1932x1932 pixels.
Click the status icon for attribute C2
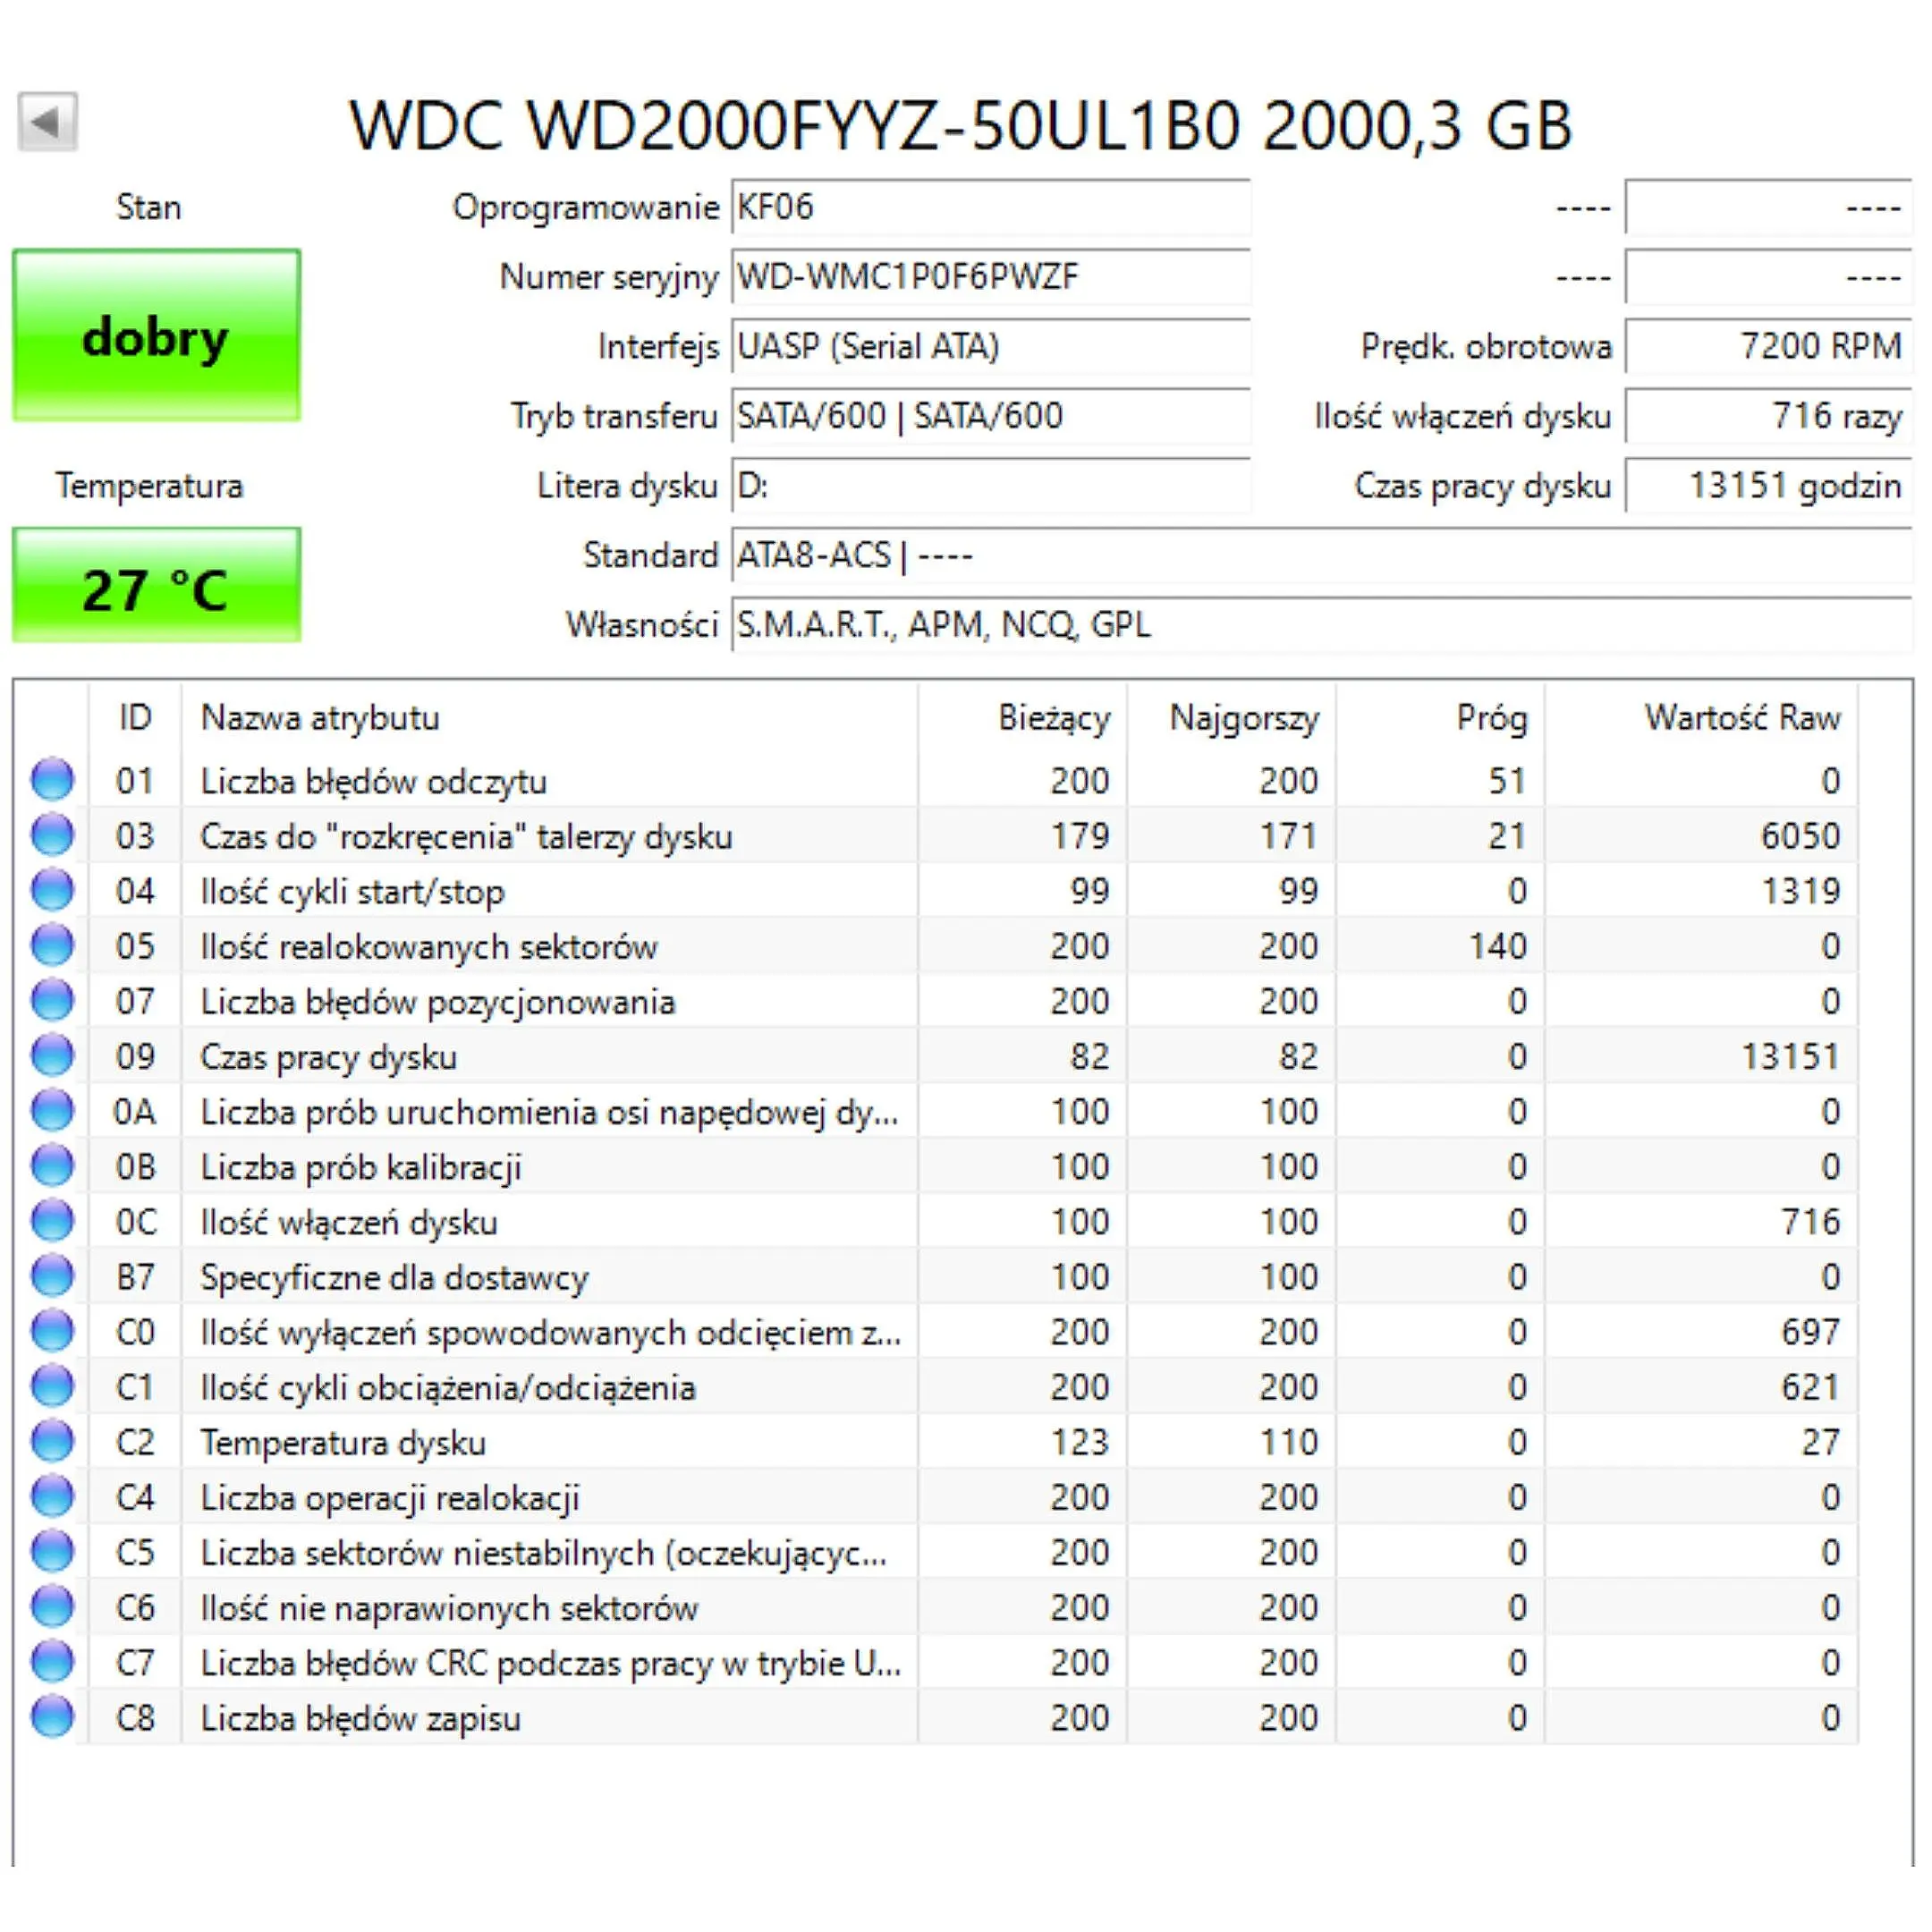(x=52, y=1441)
